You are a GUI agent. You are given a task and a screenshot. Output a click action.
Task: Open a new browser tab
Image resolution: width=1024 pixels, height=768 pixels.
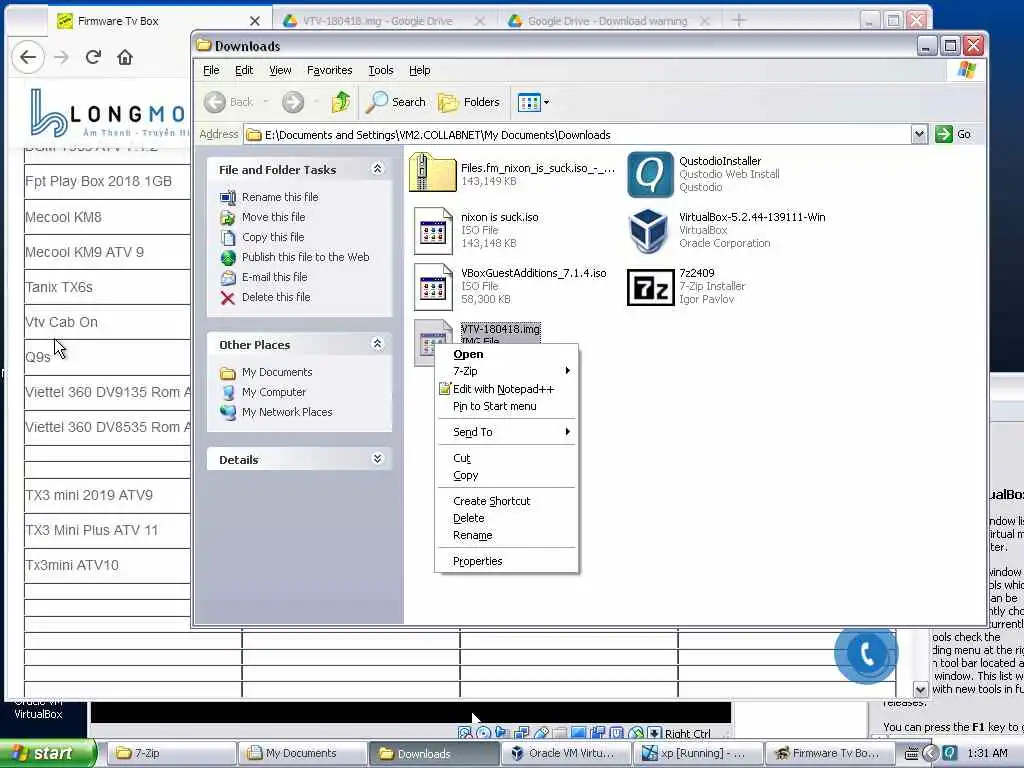[739, 21]
